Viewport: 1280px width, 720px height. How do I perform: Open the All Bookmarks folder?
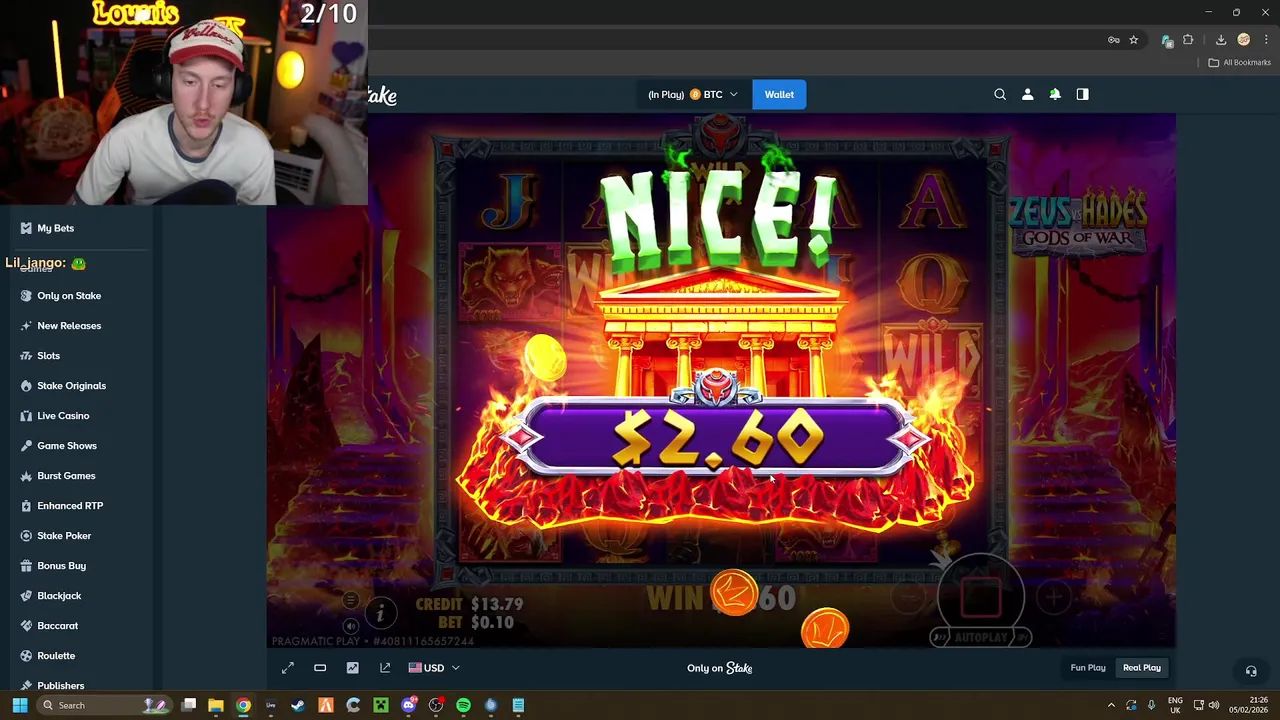tap(1239, 62)
